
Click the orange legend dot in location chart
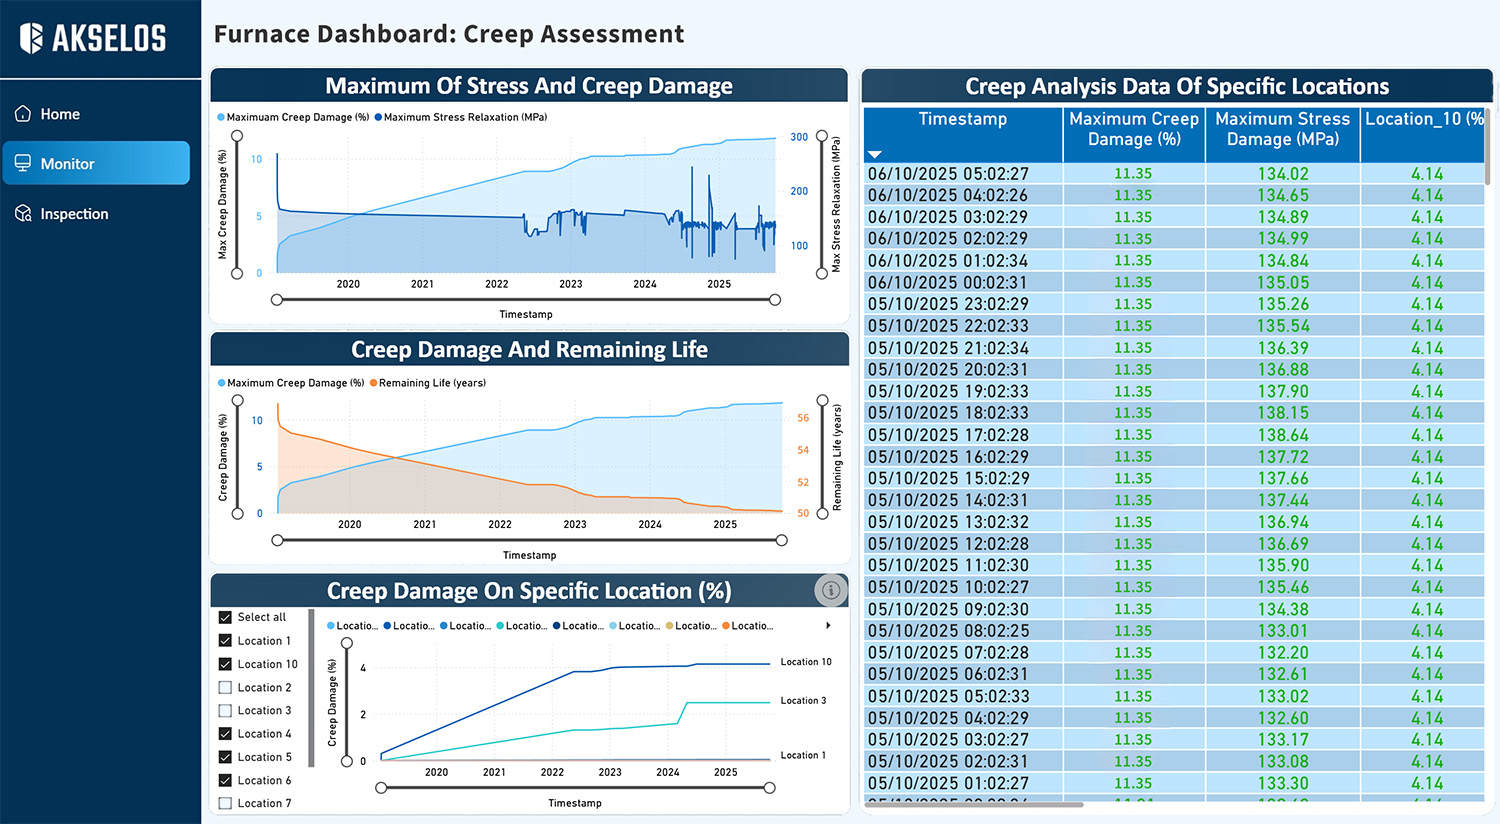click(x=726, y=626)
